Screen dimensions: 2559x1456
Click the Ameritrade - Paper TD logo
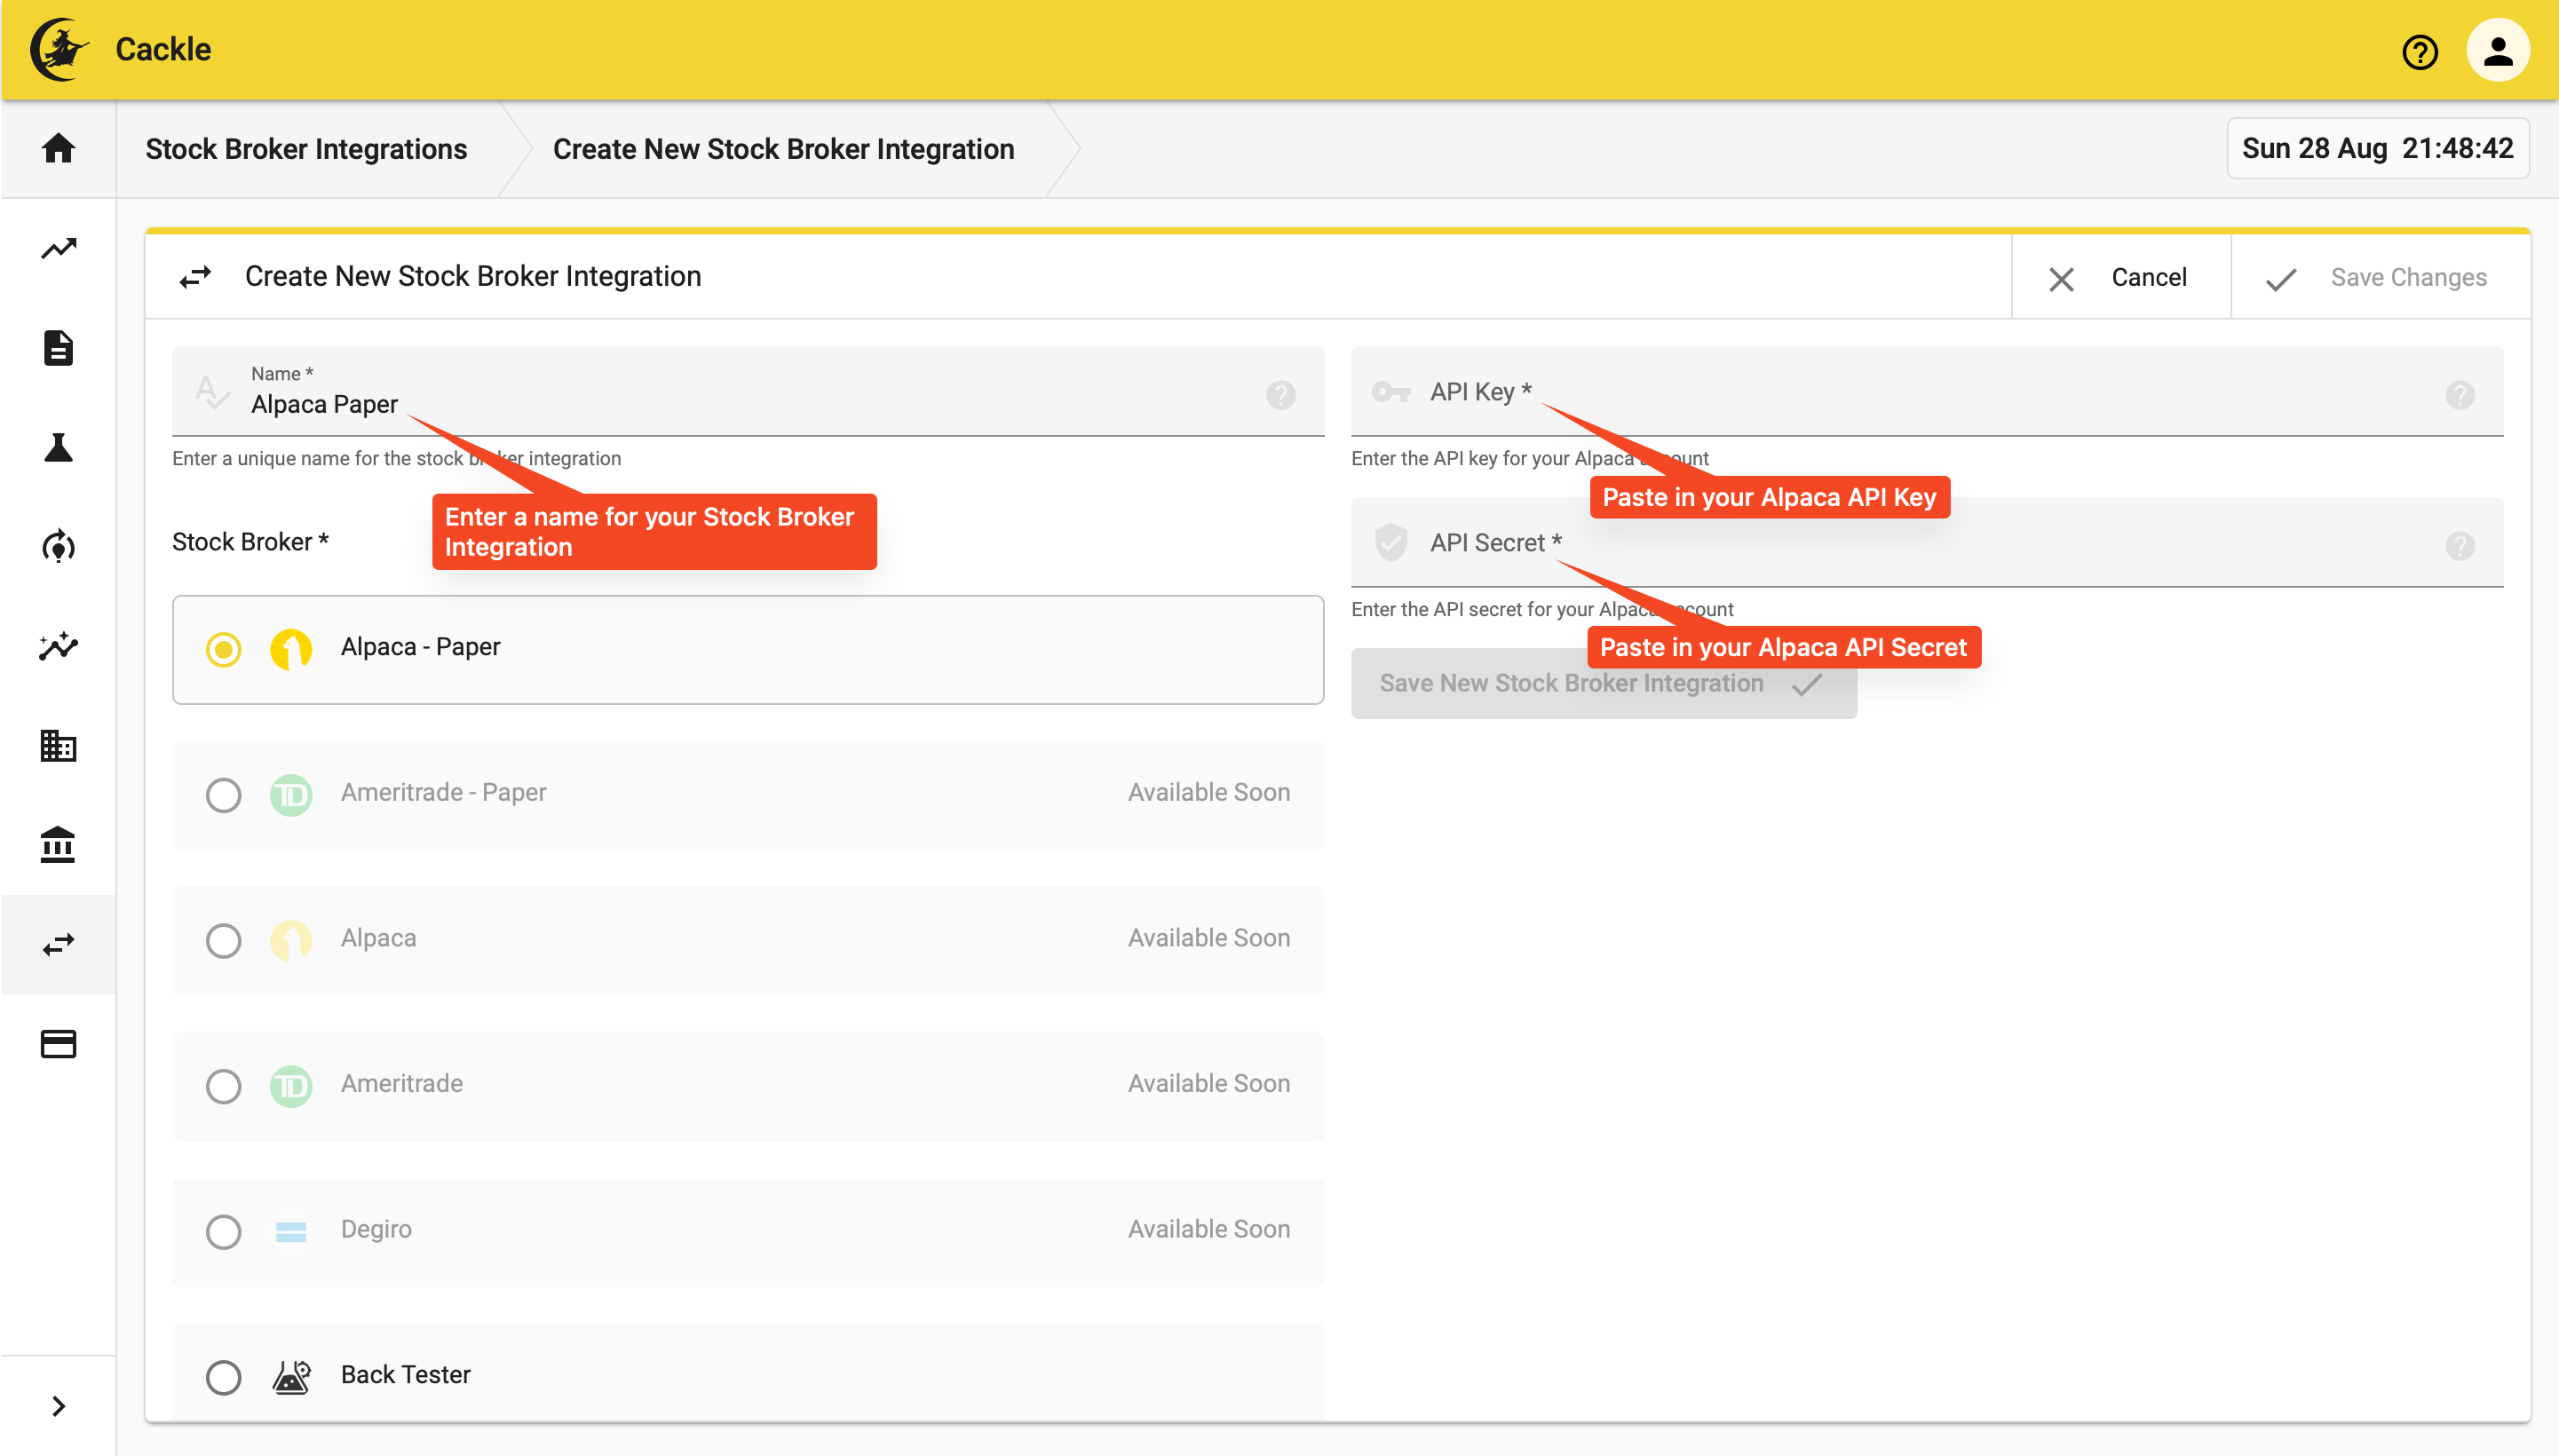point(291,795)
